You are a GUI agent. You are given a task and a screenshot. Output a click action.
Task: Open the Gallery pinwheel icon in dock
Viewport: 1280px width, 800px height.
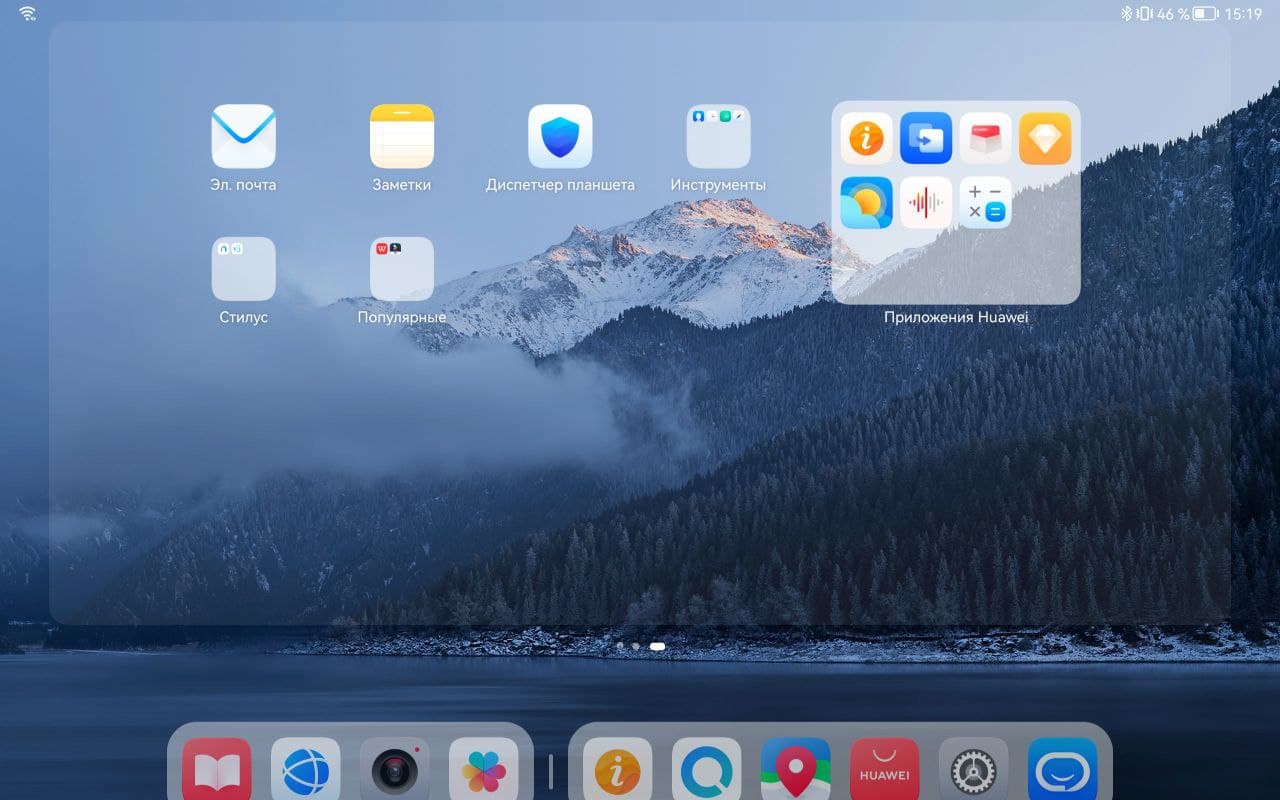coord(484,771)
